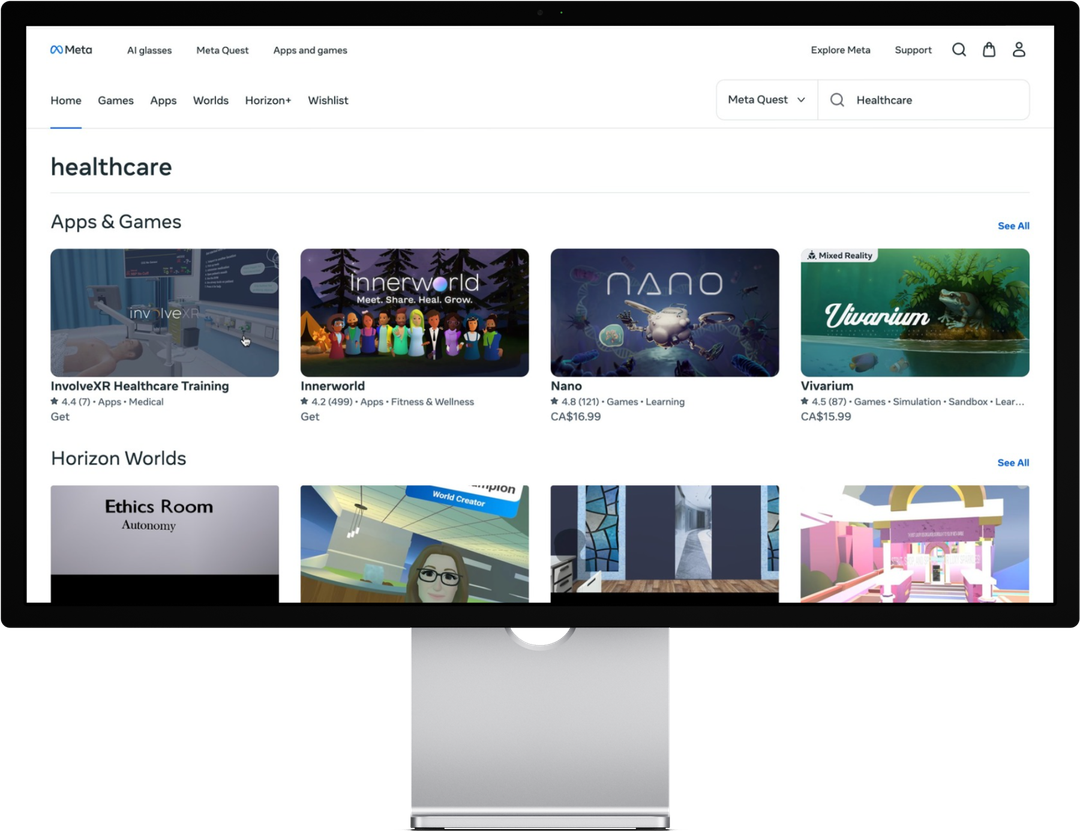Screen dimensions: 1080x831
Task: Open the Vivarium game thumbnail
Action: (915, 313)
